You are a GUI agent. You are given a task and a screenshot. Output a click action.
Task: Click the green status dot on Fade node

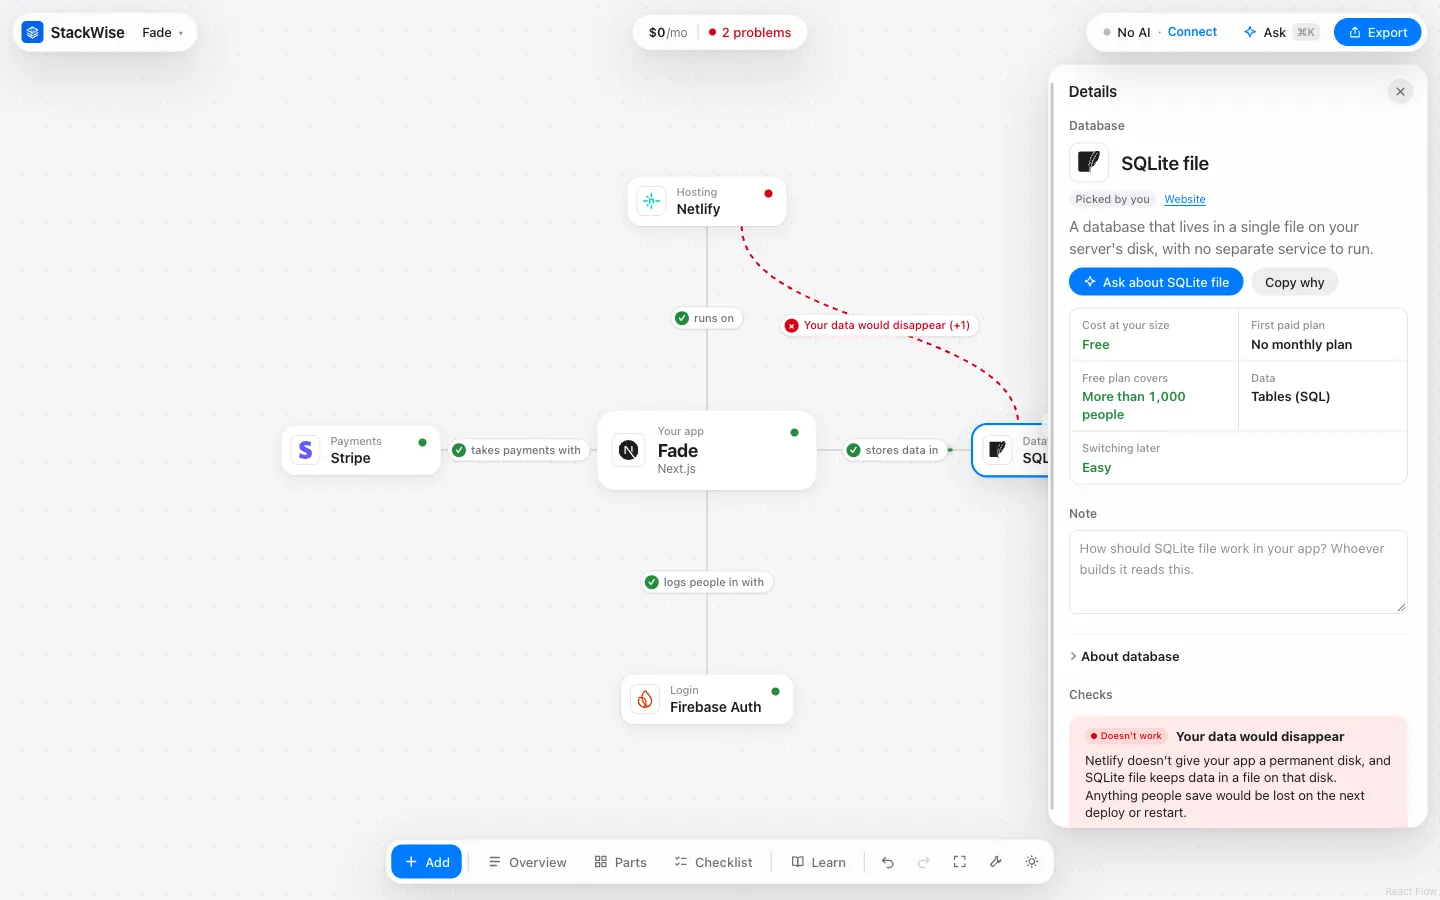[x=794, y=433]
